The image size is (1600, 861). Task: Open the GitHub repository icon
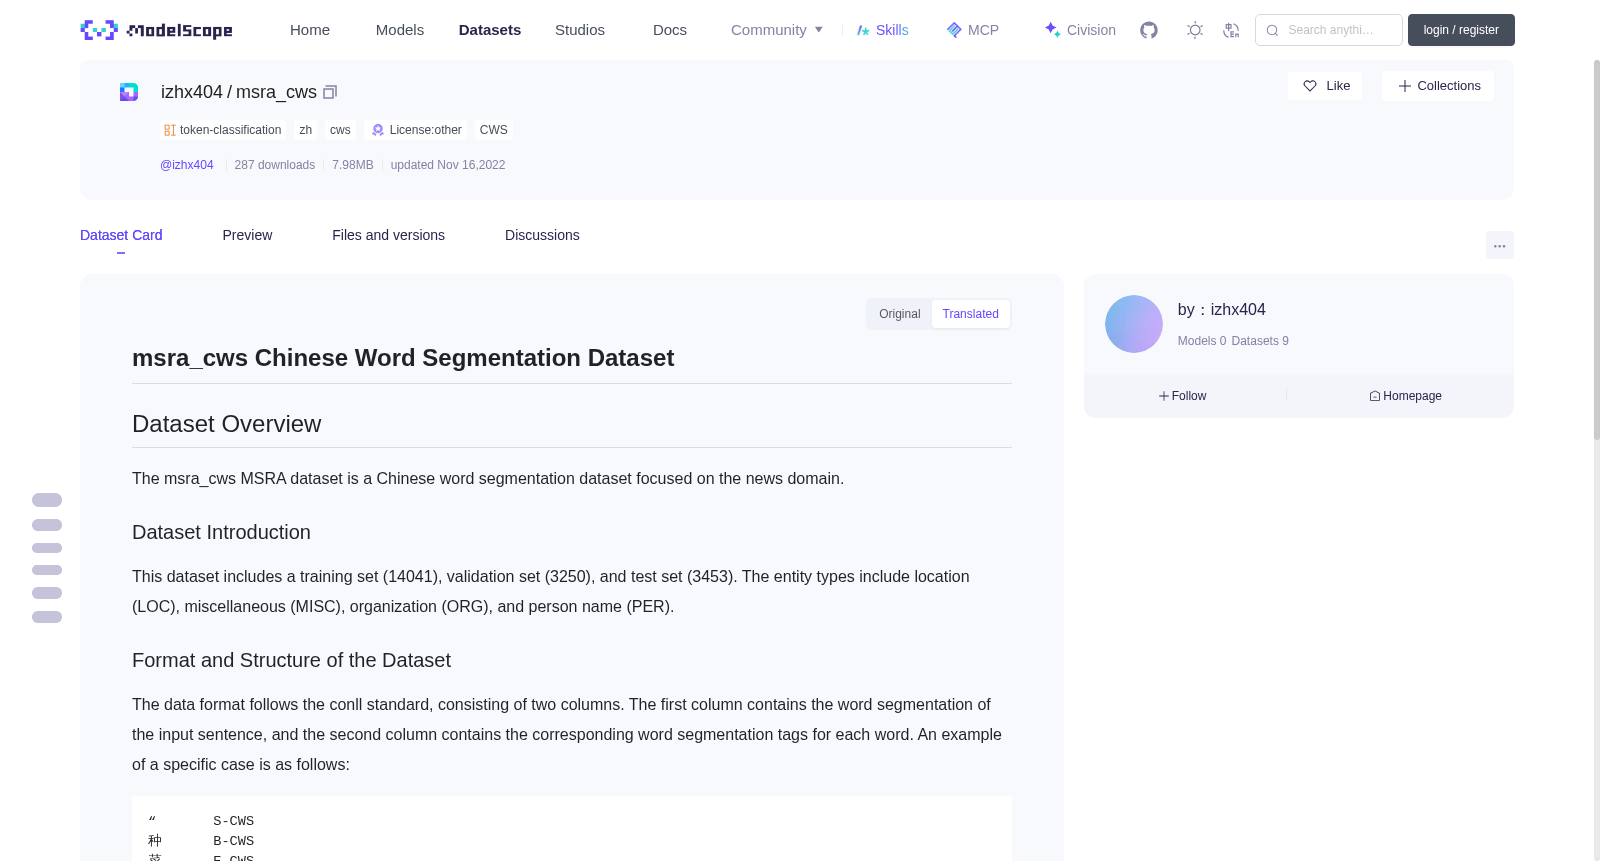coord(1149,30)
